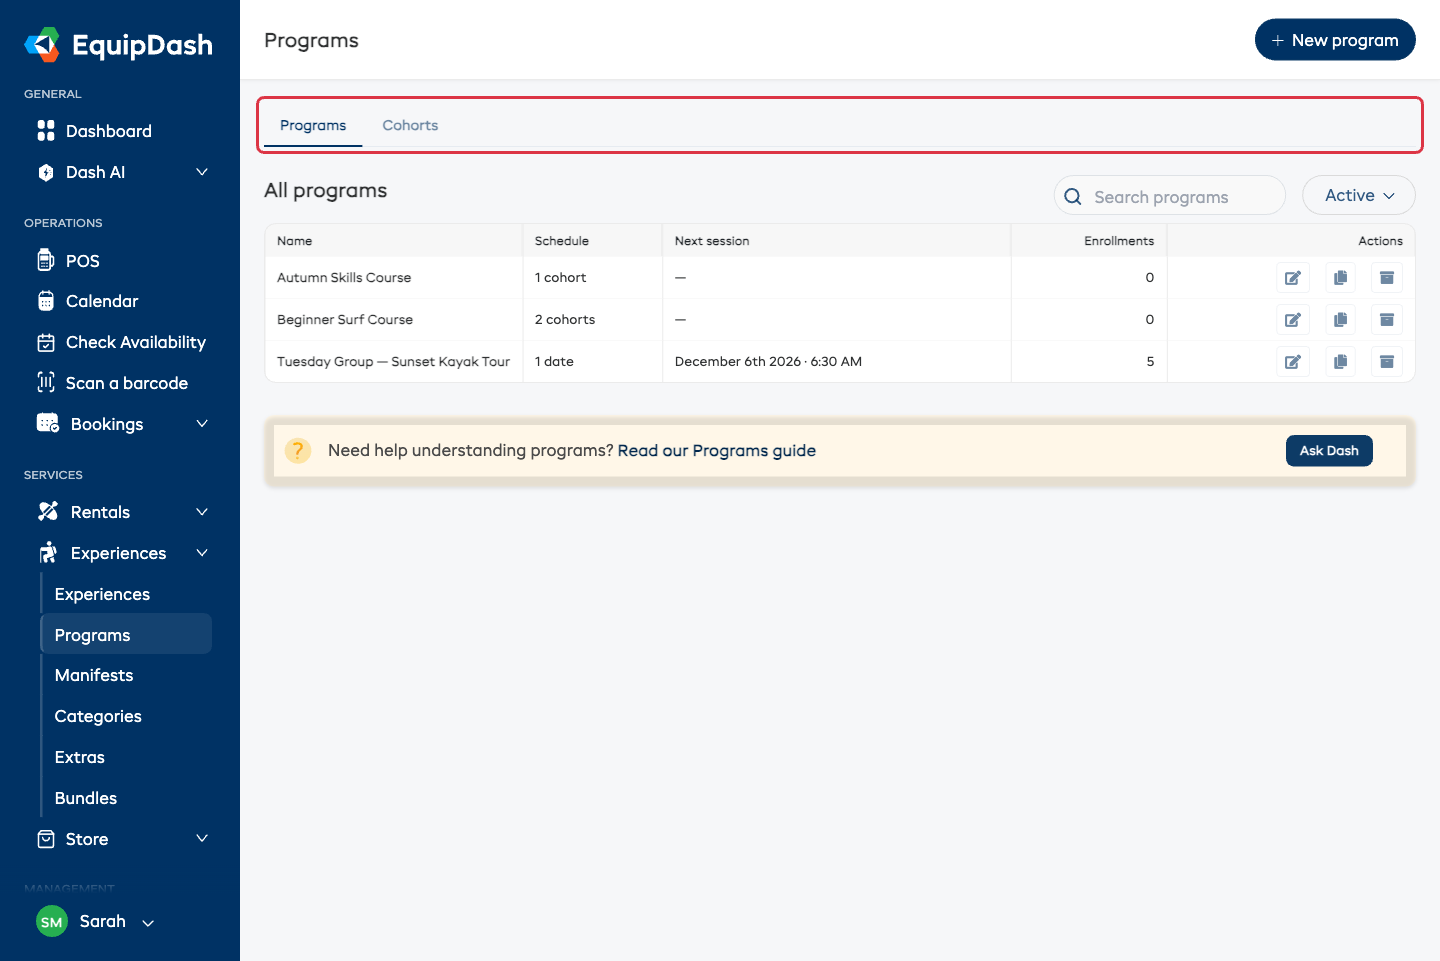1440x961 pixels.
Task: Open the Read our Programs guide link
Action: (x=716, y=451)
